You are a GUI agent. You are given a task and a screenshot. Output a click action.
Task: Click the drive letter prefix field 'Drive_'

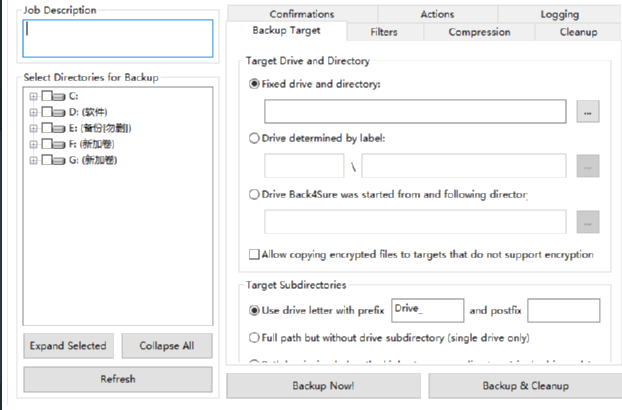(x=427, y=310)
